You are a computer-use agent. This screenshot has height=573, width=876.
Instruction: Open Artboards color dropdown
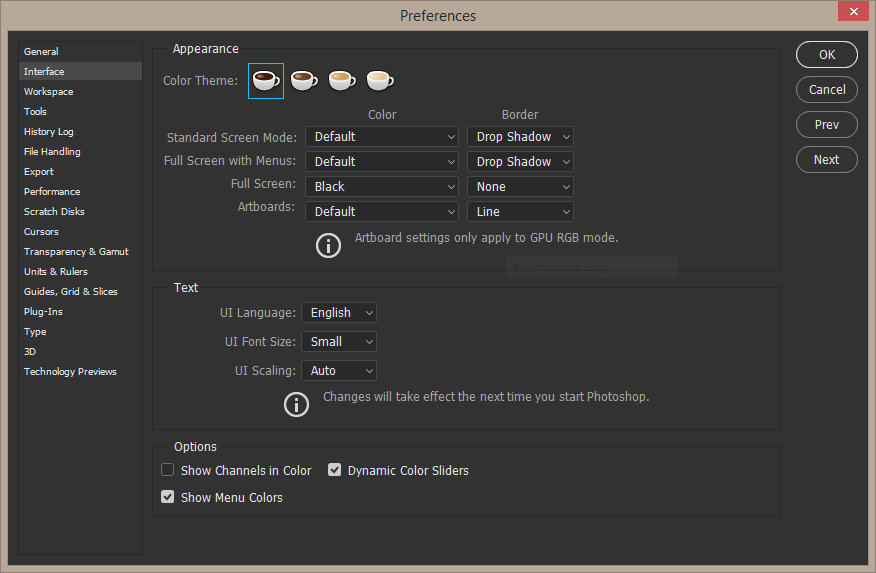382,212
